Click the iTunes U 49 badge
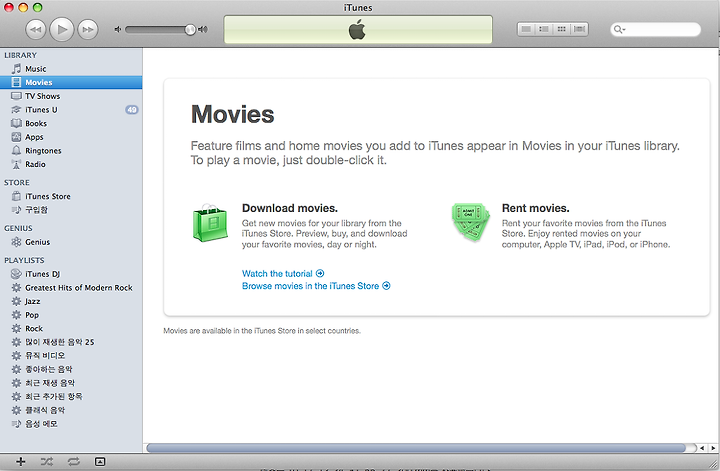The height and width of the screenshot is (471, 720). click(x=132, y=110)
